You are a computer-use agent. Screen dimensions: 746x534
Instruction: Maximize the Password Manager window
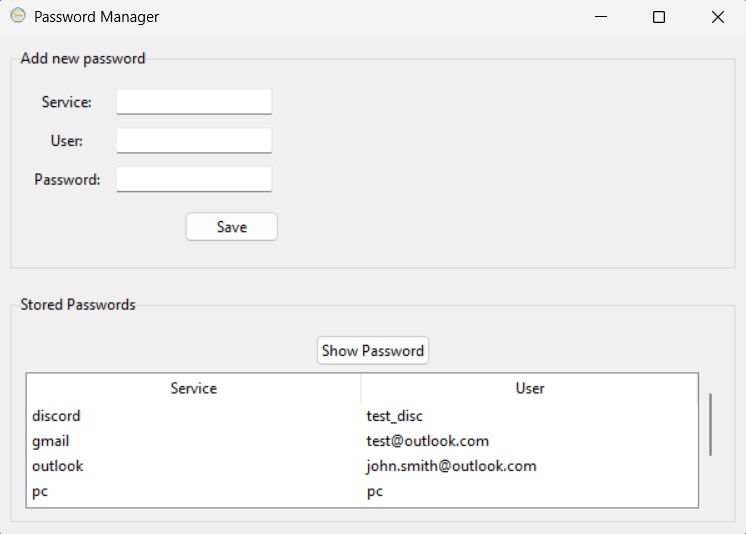pos(659,17)
